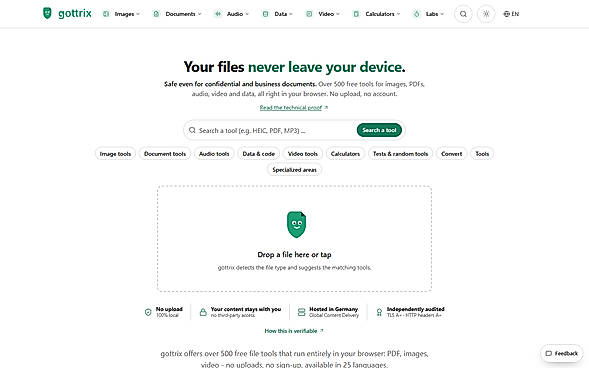This screenshot has width=589, height=368.
Task: Open the EN language selector
Action: pos(511,14)
